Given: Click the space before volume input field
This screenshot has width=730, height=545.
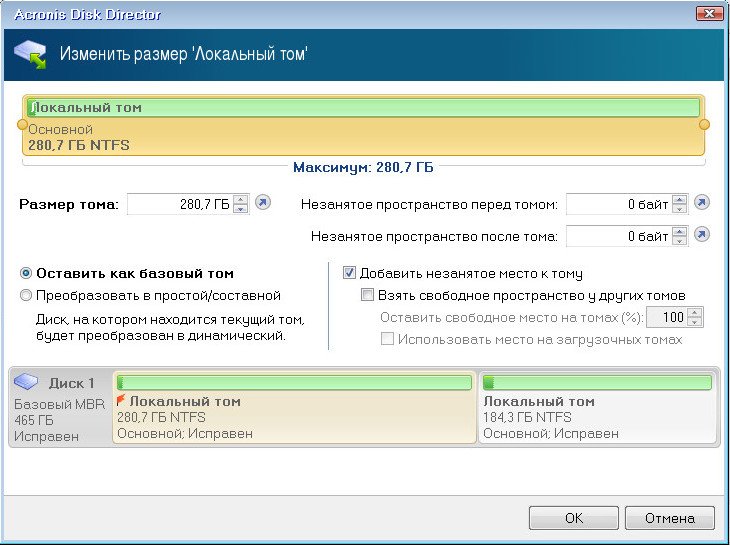Looking at the screenshot, I should (619, 204).
